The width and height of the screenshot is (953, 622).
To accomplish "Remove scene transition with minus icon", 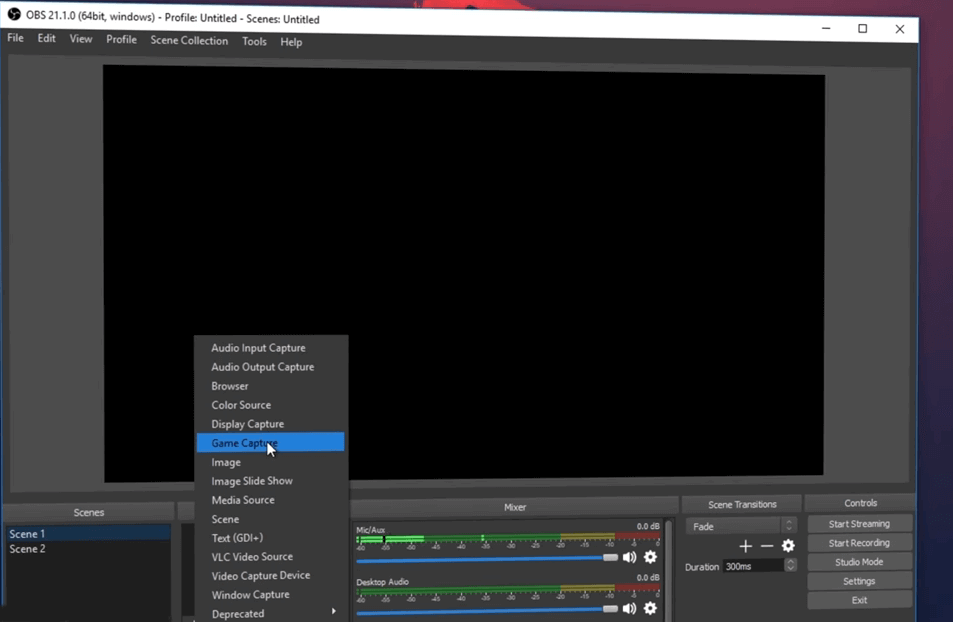I will point(767,546).
